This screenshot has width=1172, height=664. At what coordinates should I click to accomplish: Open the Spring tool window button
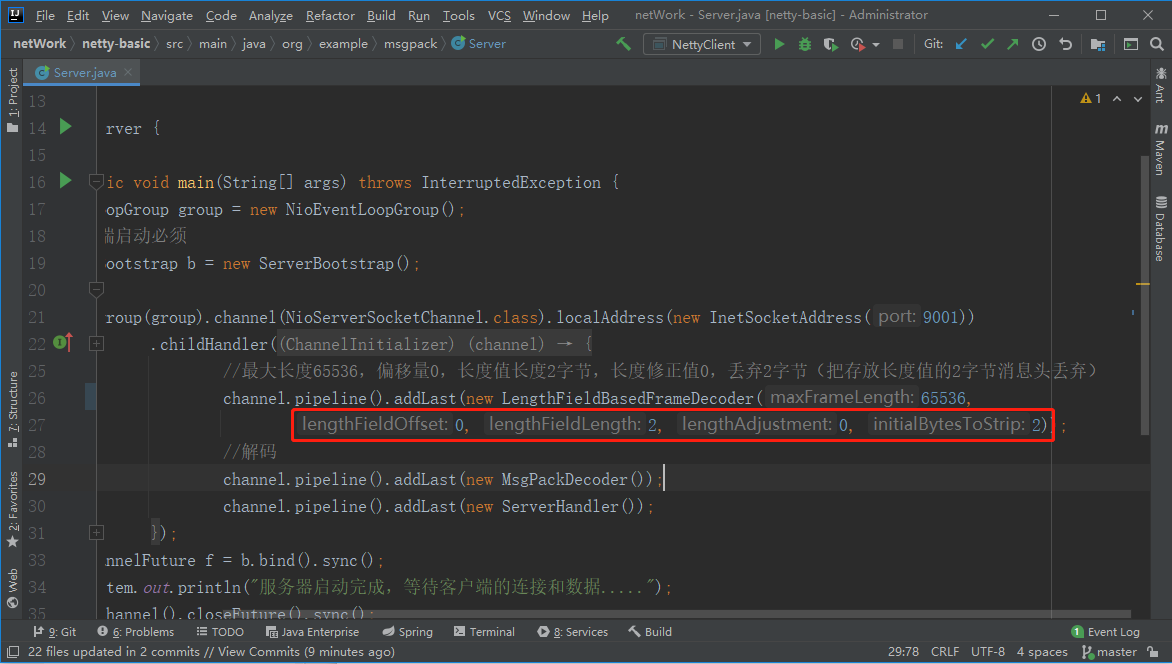[407, 632]
